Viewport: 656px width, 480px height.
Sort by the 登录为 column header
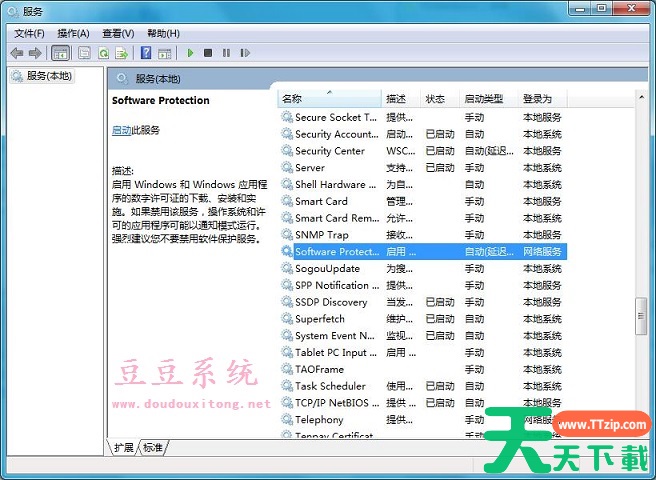pyautogui.click(x=543, y=99)
